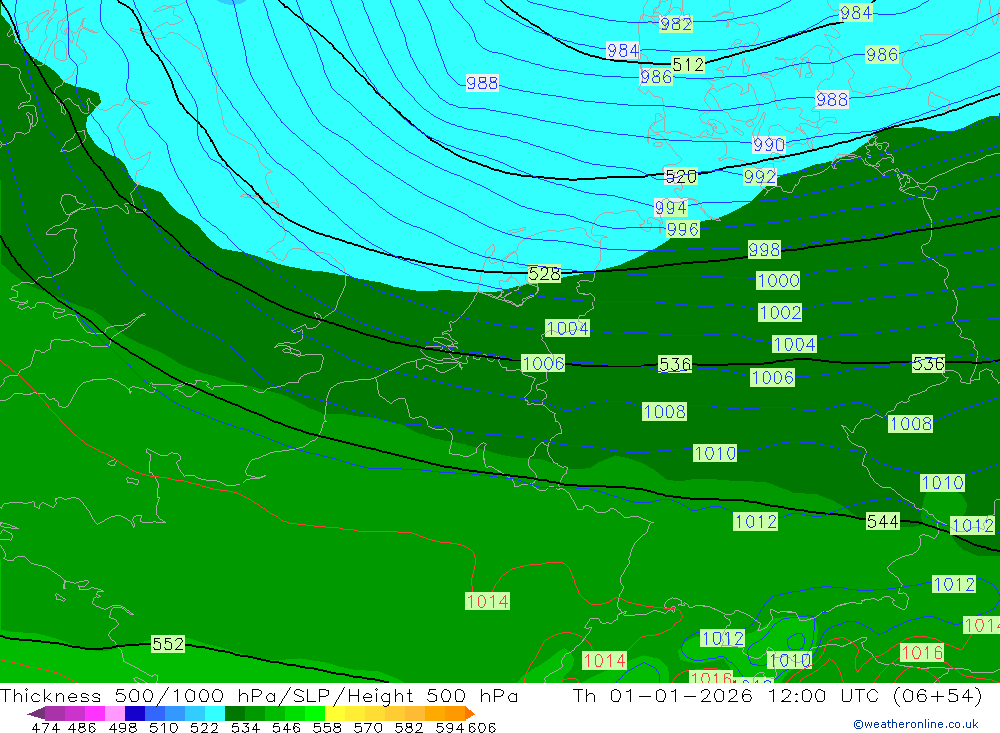
Task: Click the 528 height contour label
Action: coord(544,274)
